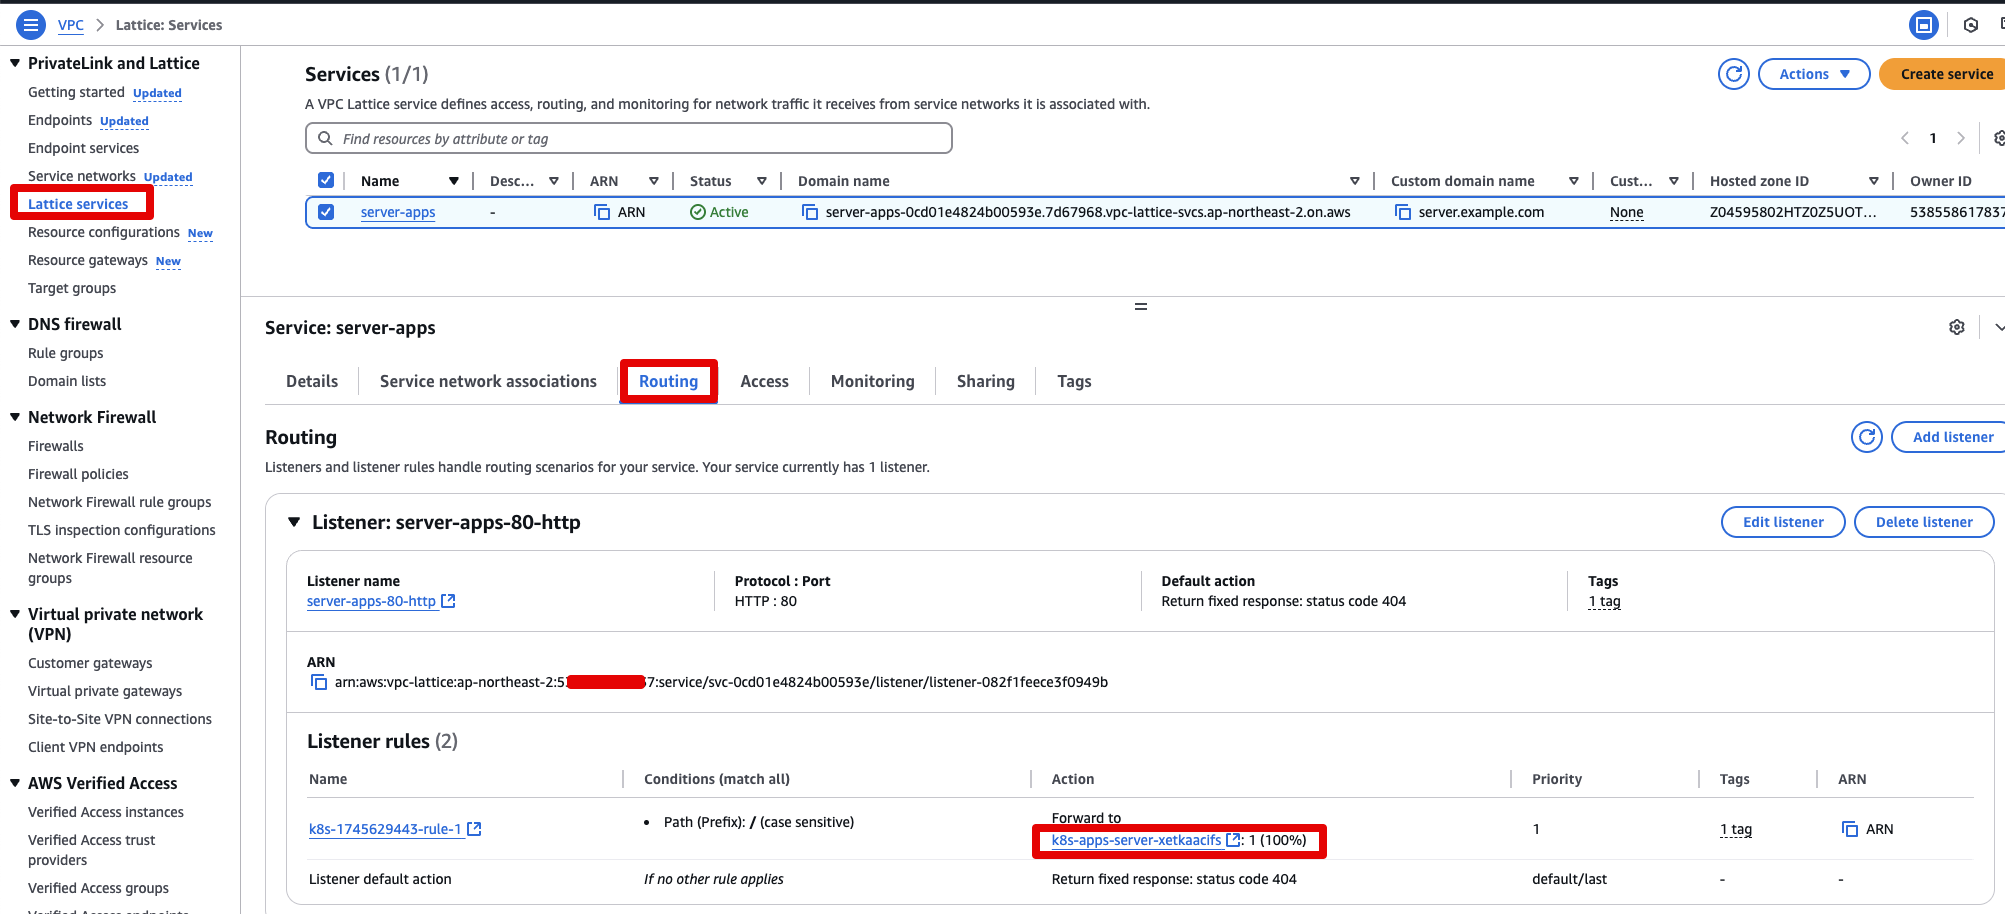Sort by Custom domain name column
The width and height of the screenshot is (2005, 914).
1574,181
